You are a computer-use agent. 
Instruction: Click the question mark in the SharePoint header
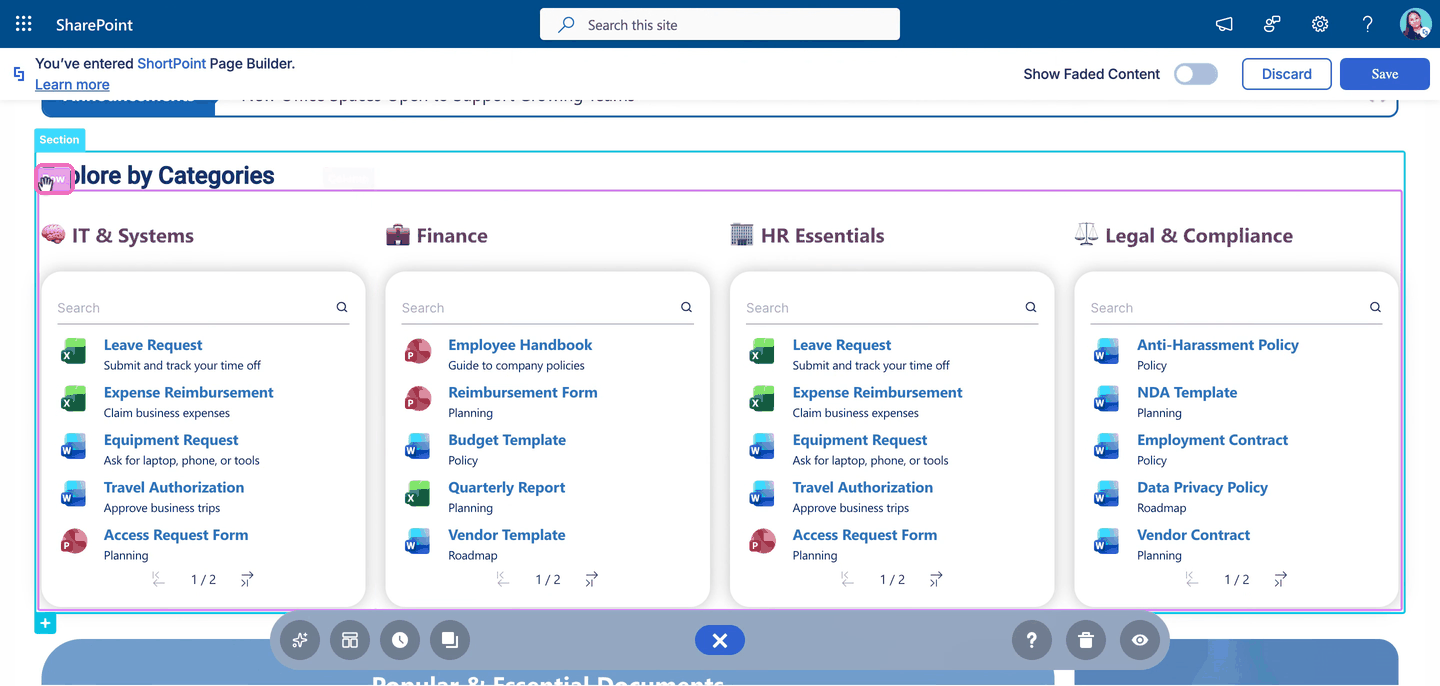(1368, 24)
